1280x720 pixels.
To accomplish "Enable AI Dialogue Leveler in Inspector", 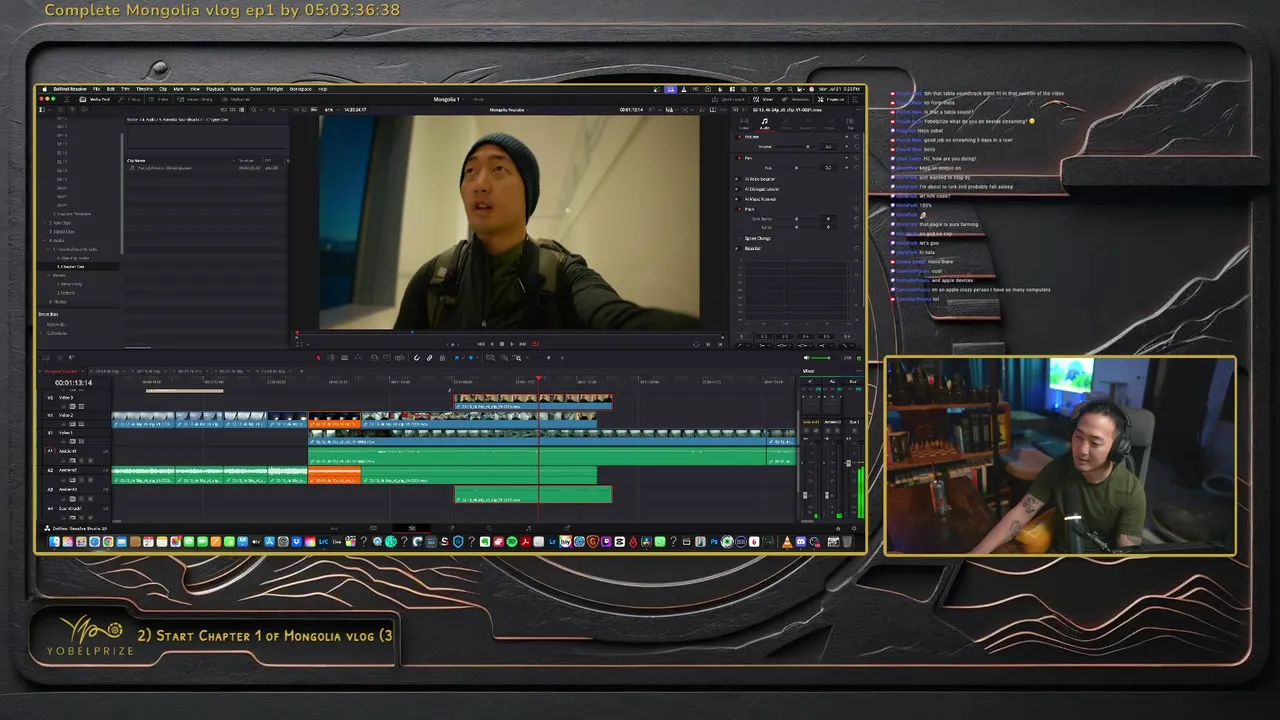I will (737, 189).
